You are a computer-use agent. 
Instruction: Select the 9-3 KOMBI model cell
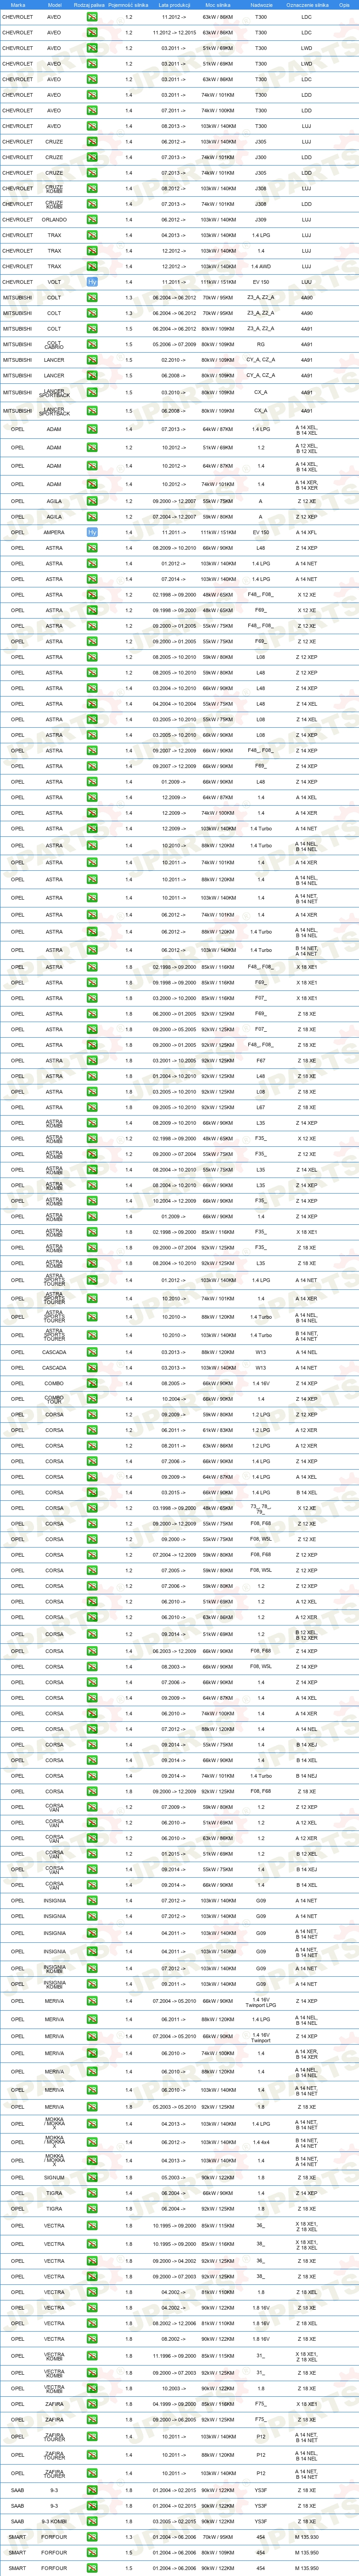pos(55,2521)
